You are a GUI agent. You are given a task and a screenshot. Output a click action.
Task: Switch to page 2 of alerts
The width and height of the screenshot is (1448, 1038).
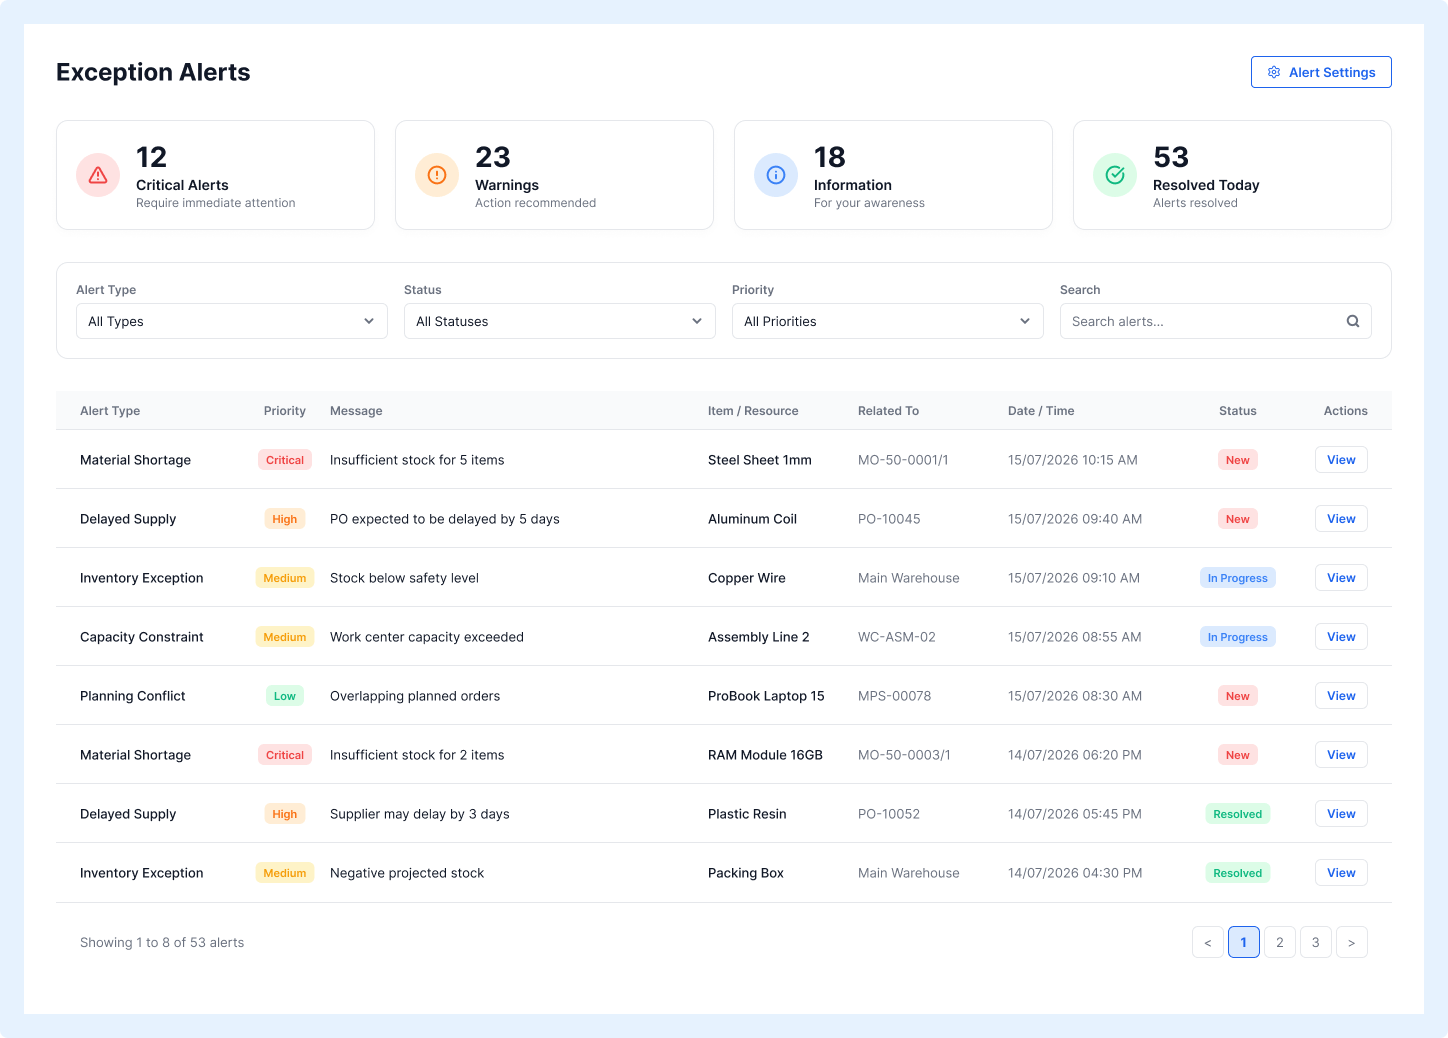pos(1280,942)
